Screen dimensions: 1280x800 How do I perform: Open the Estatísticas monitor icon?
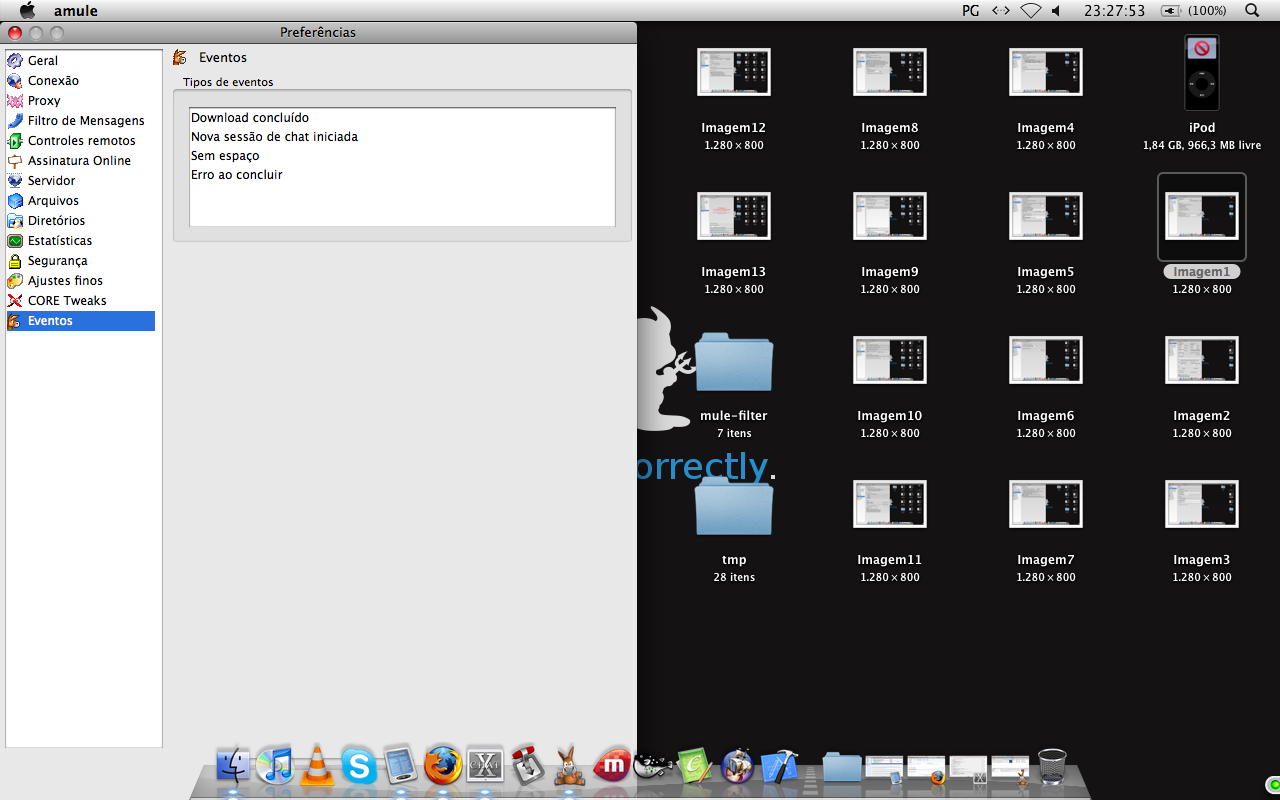(15, 241)
